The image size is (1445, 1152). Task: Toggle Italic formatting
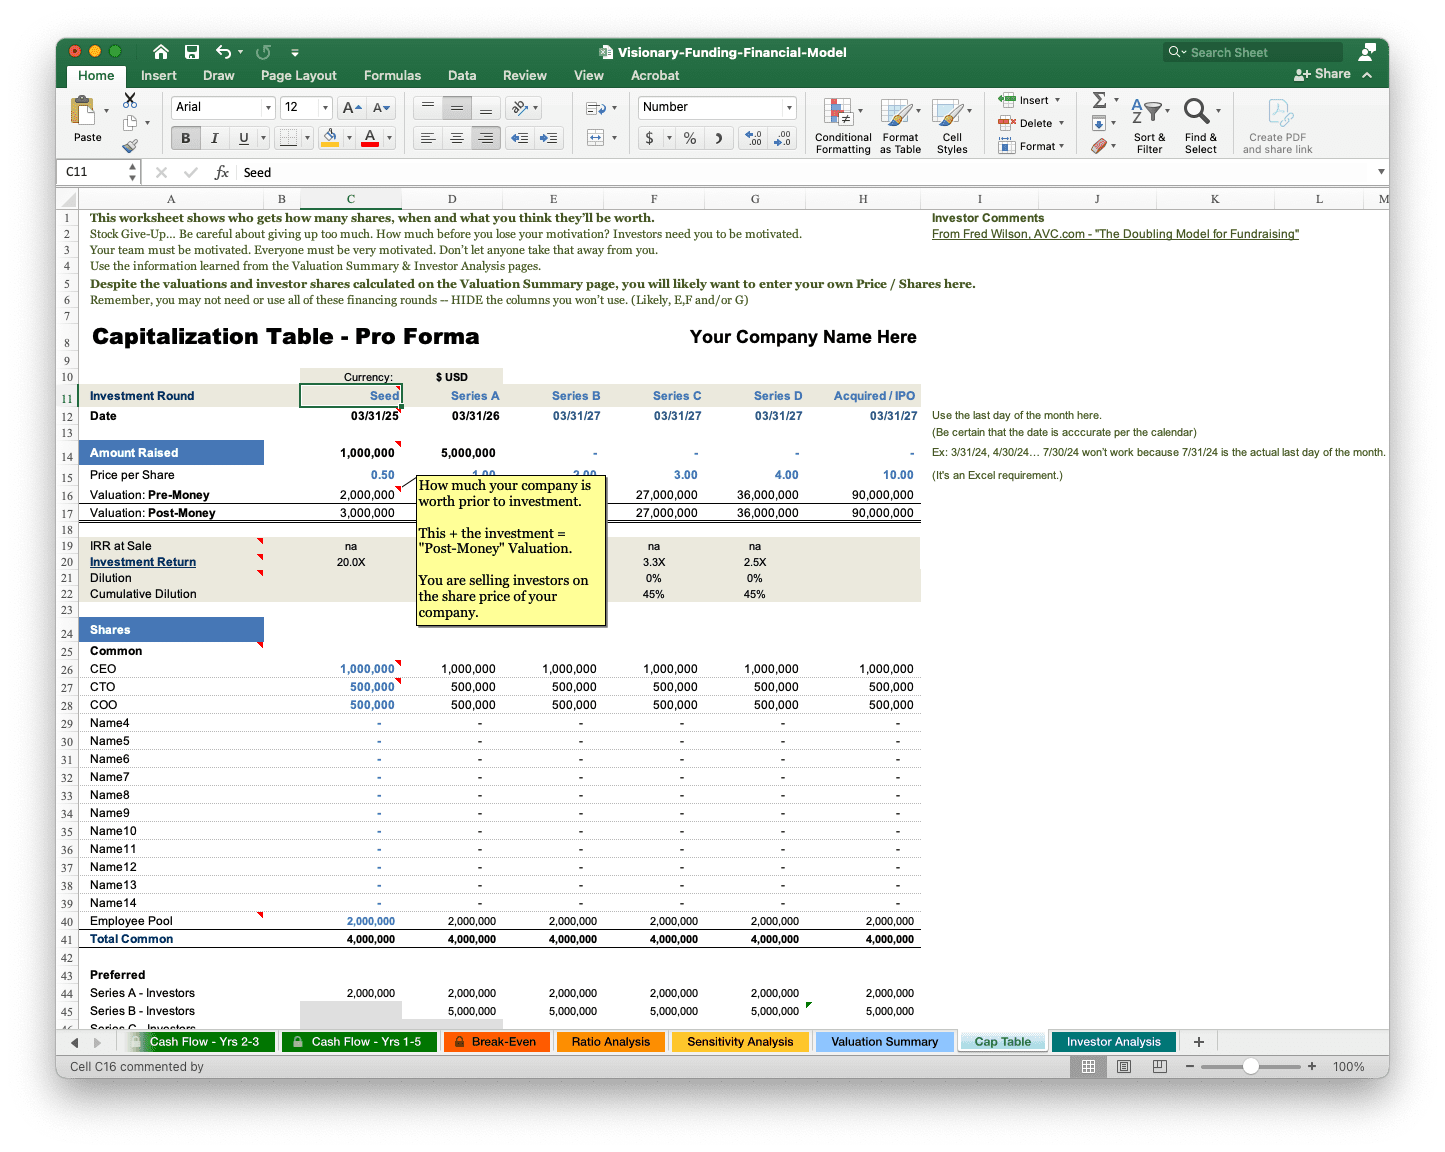pos(214,138)
